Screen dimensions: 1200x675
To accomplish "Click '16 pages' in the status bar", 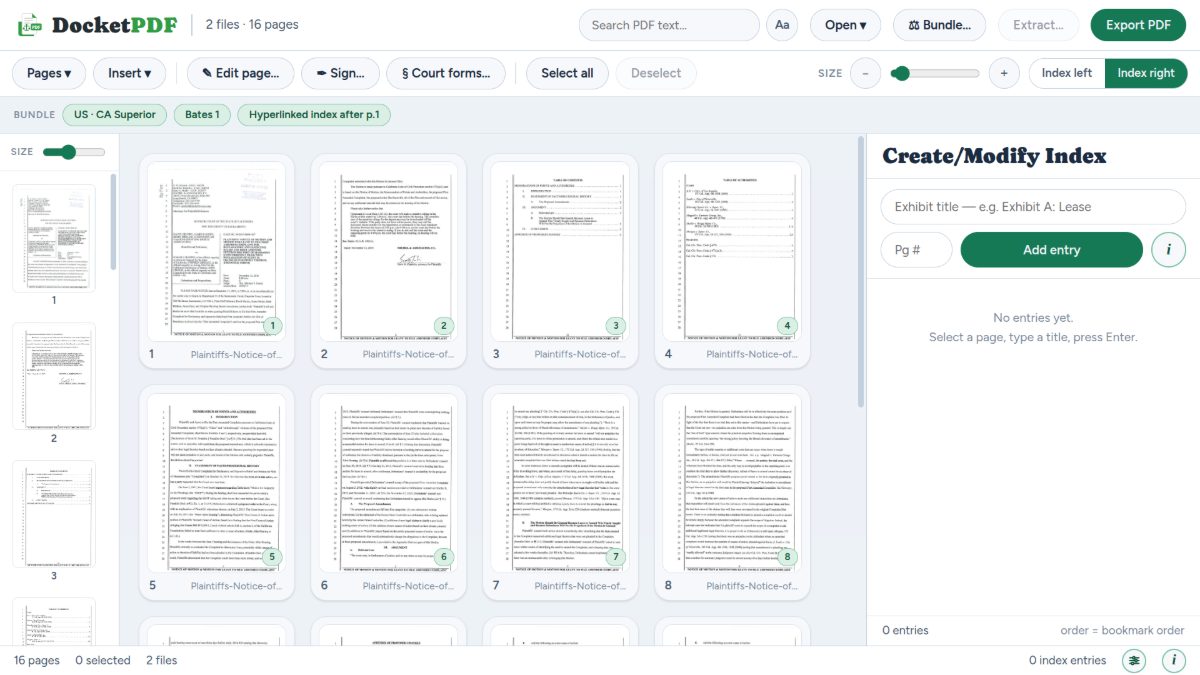I will (37, 660).
